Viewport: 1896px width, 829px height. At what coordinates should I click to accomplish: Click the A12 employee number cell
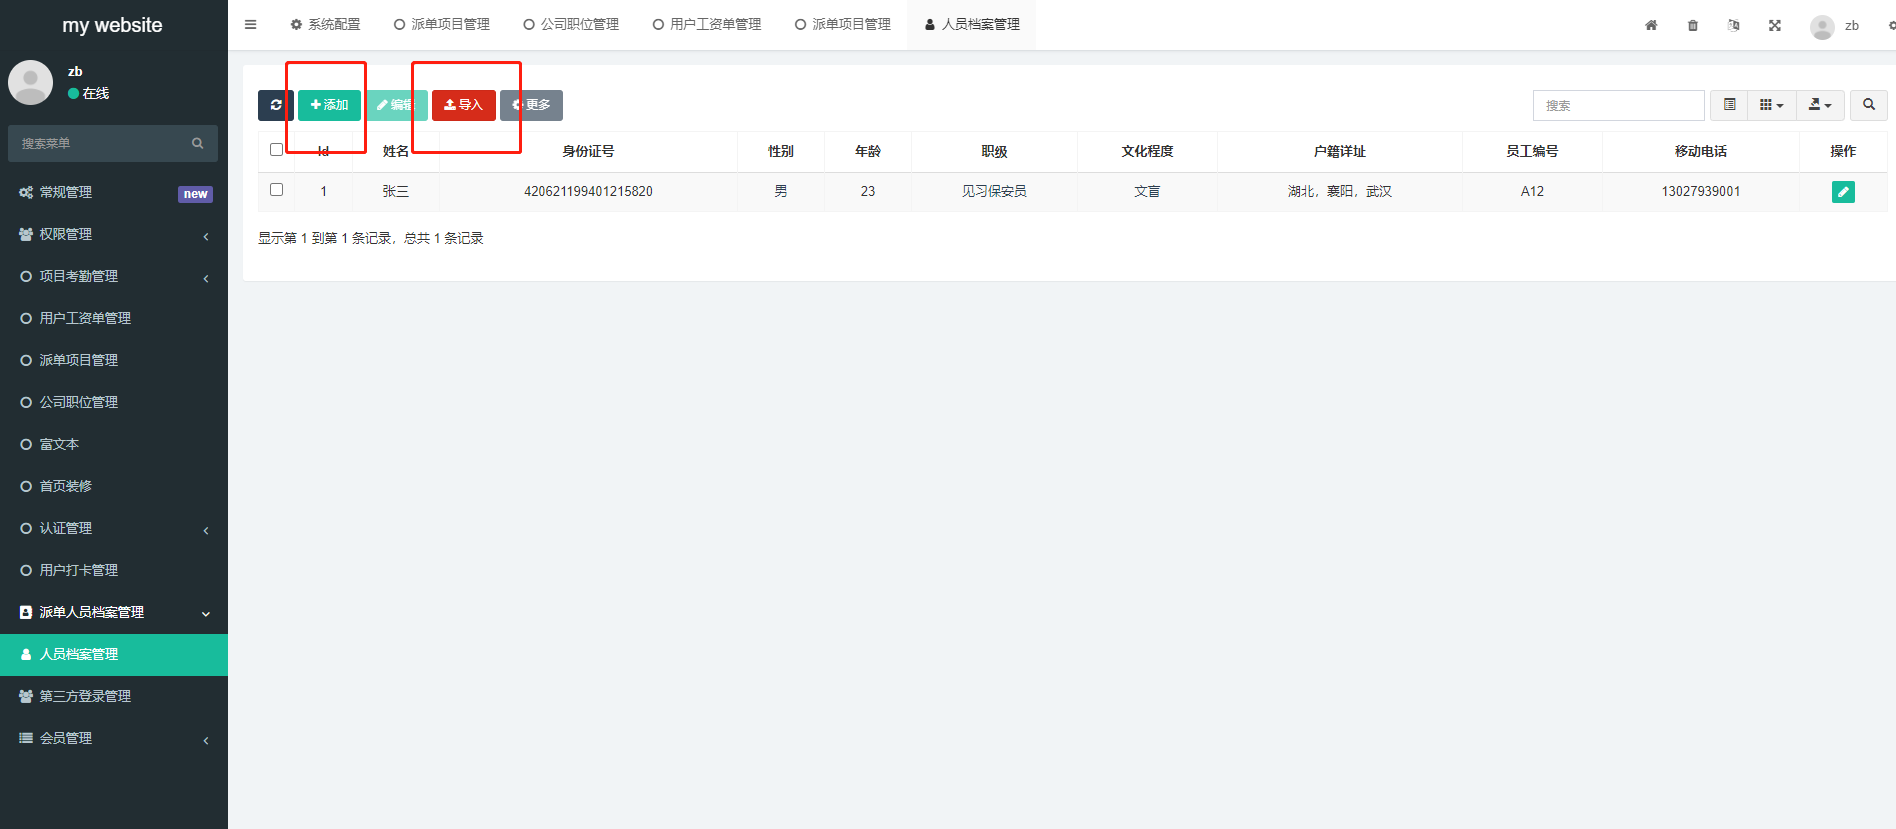[x=1532, y=191]
